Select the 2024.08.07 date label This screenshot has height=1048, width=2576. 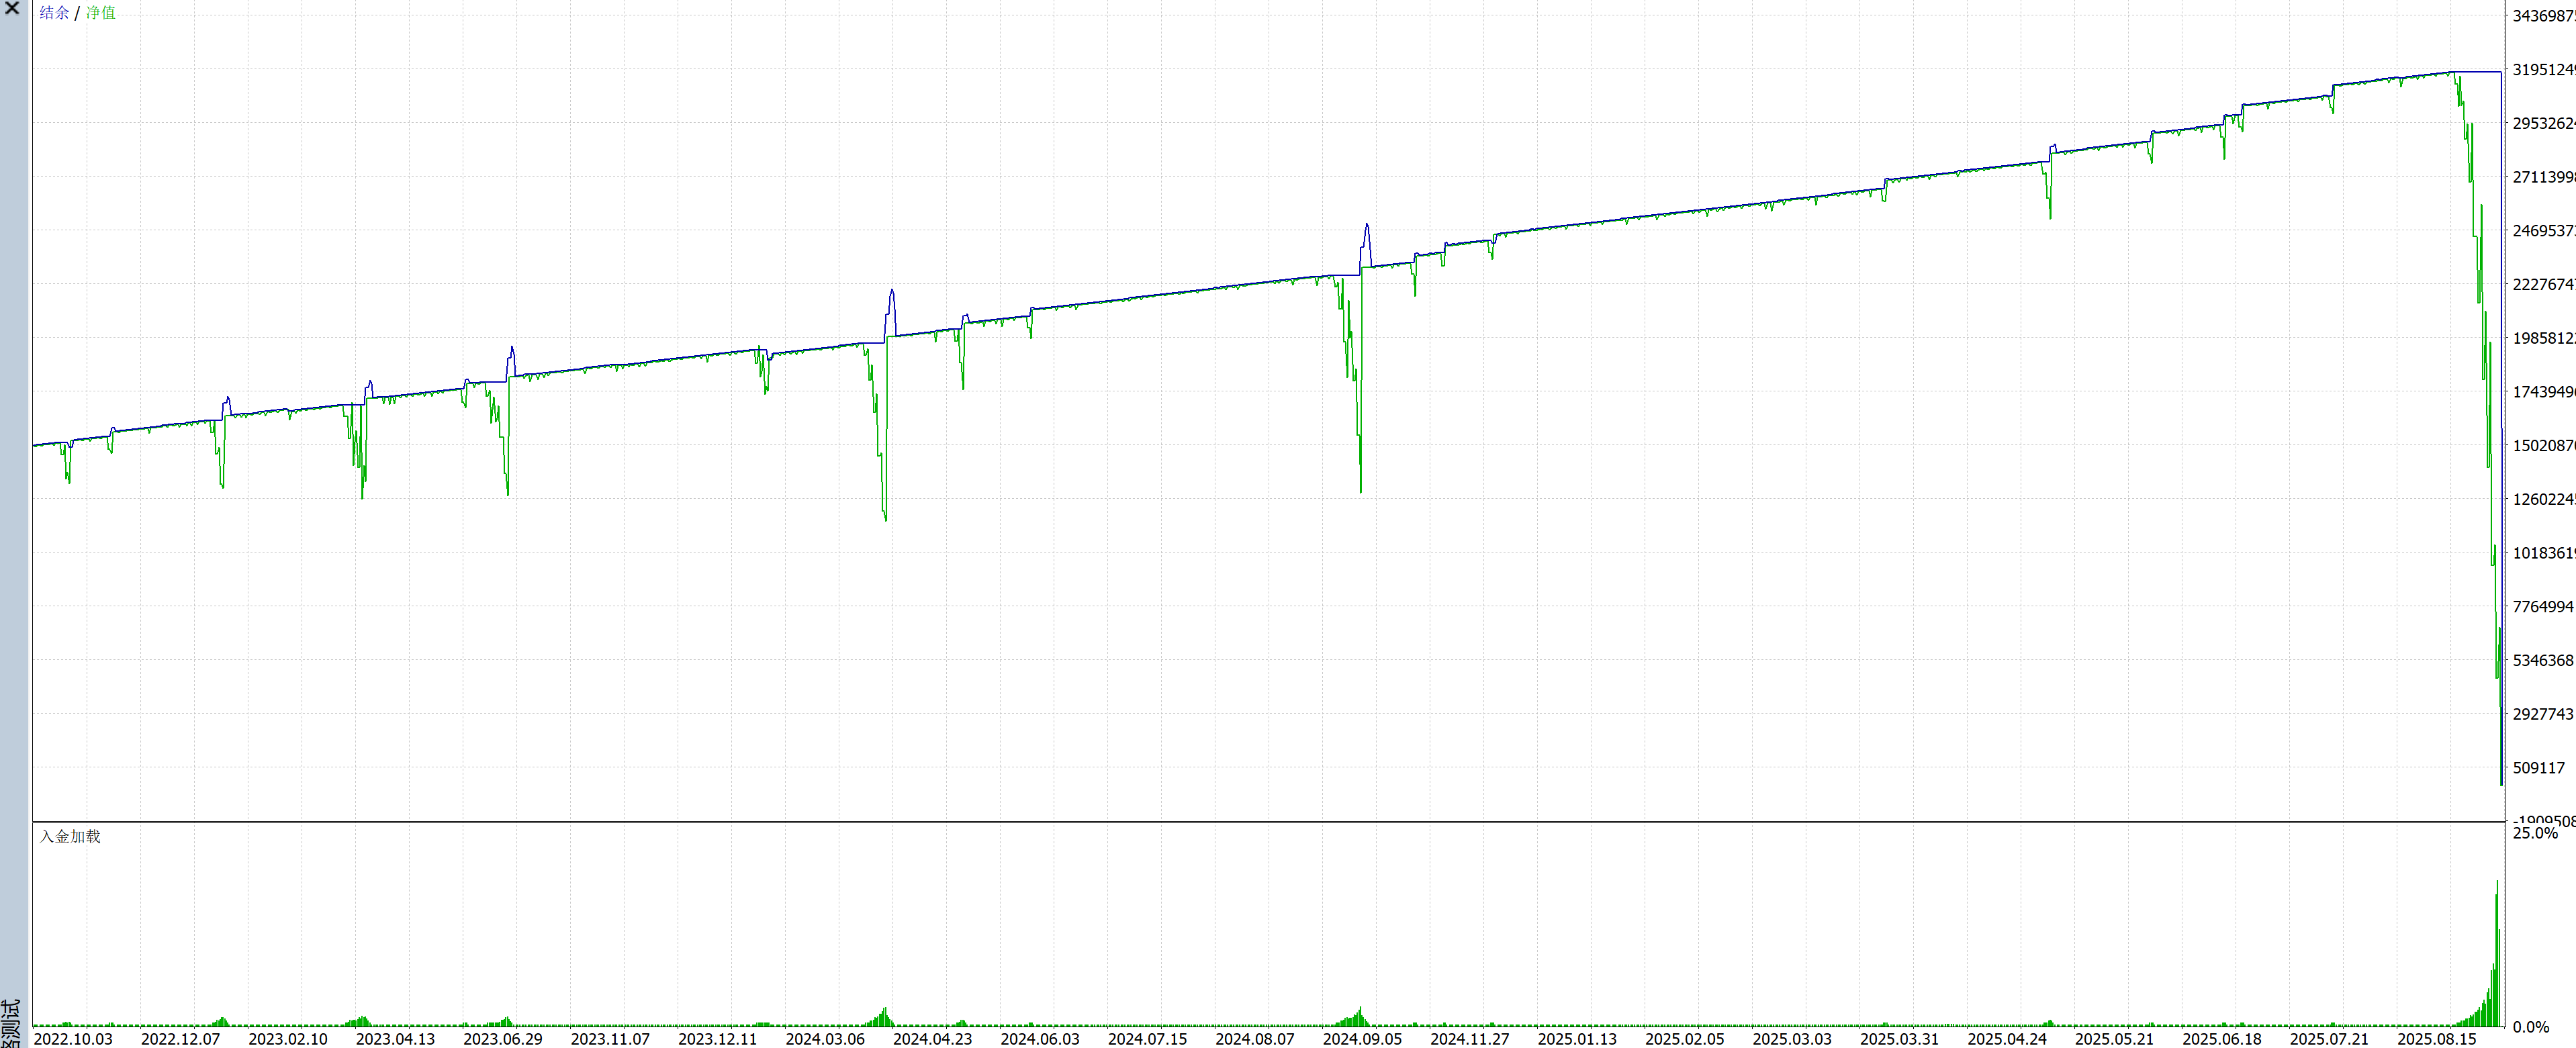click(x=1255, y=1038)
